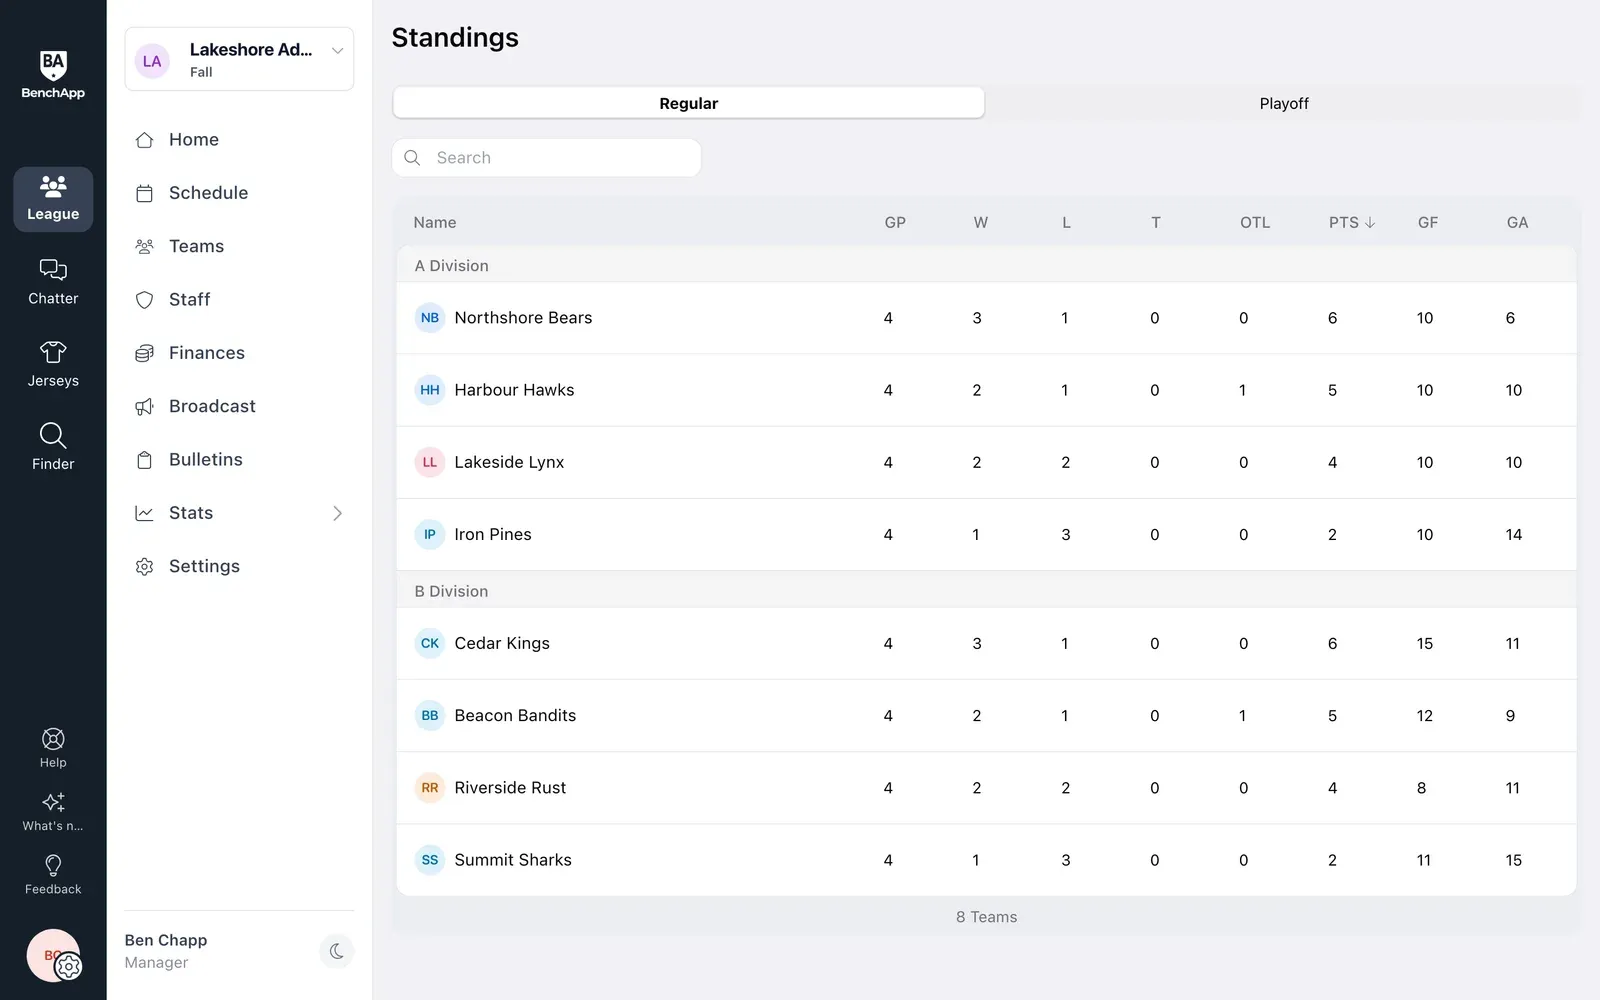Click the user avatar with gear
Image resolution: width=1600 pixels, height=1000 pixels.
[x=54, y=956]
